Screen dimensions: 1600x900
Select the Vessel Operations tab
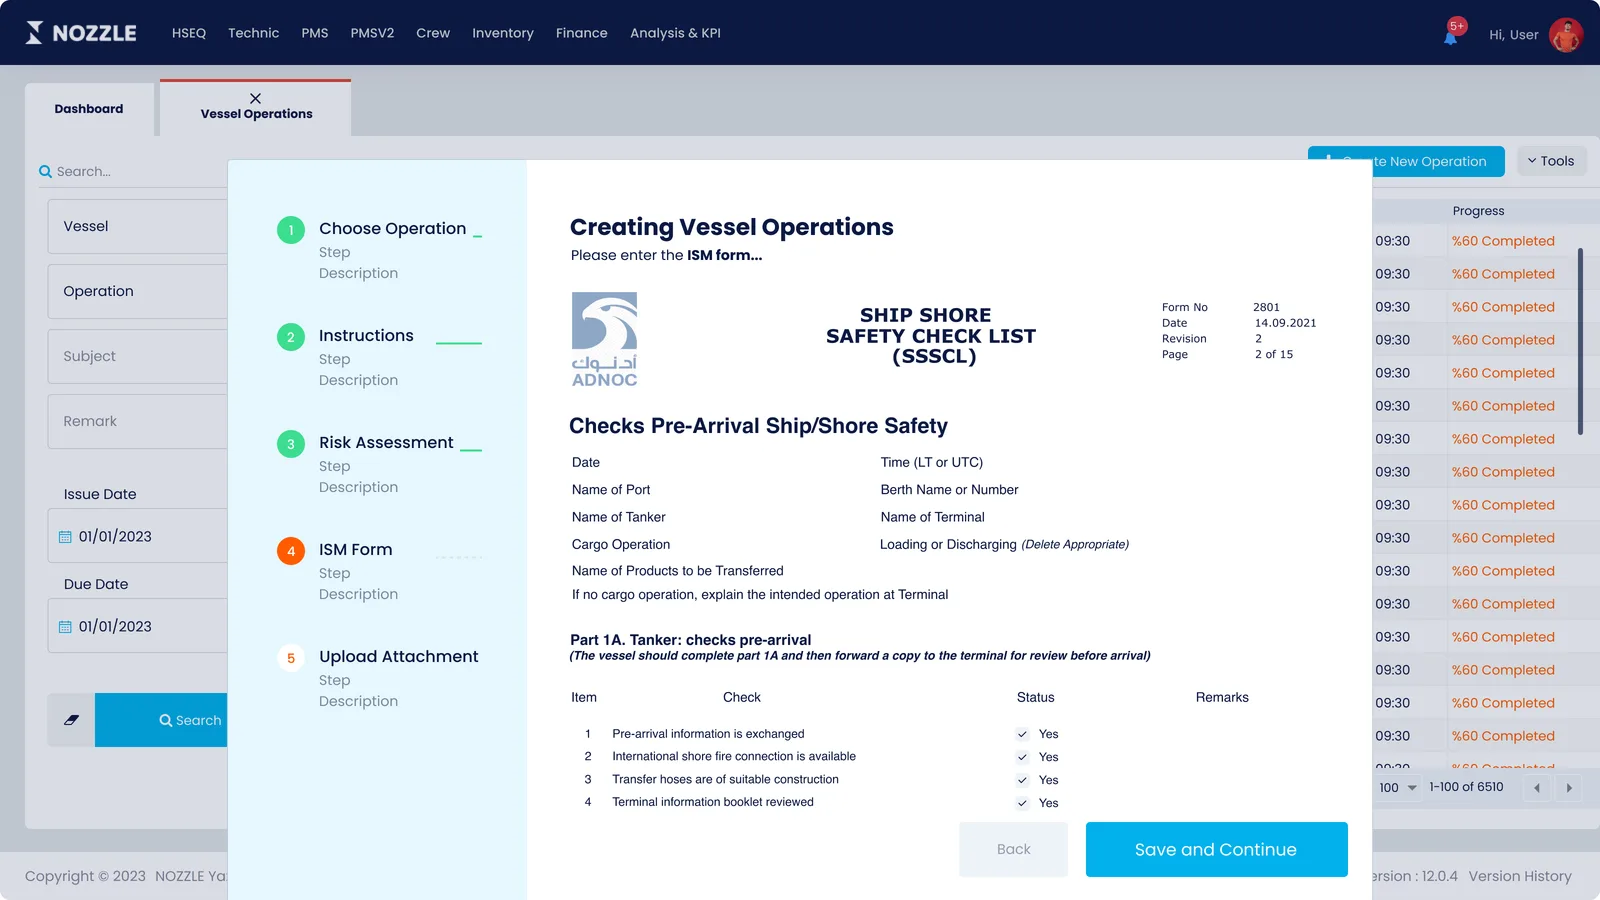pos(256,114)
